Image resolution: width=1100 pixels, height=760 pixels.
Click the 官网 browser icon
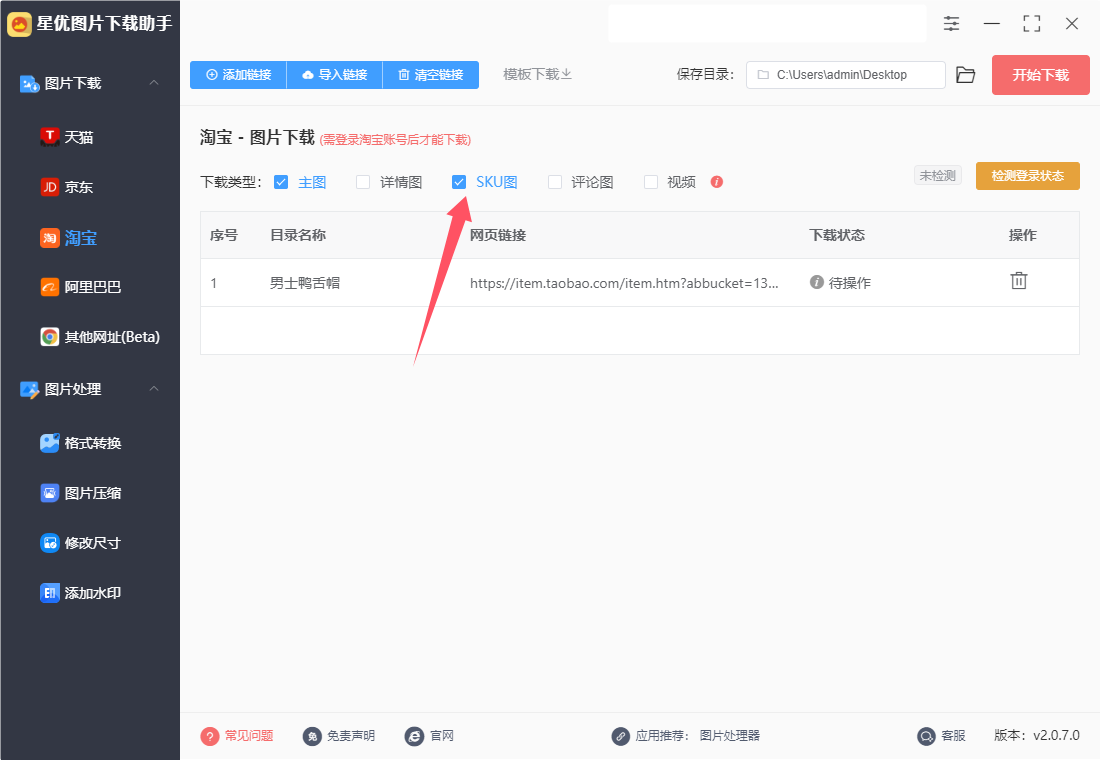pyautogui.click(x=414, y=736)
